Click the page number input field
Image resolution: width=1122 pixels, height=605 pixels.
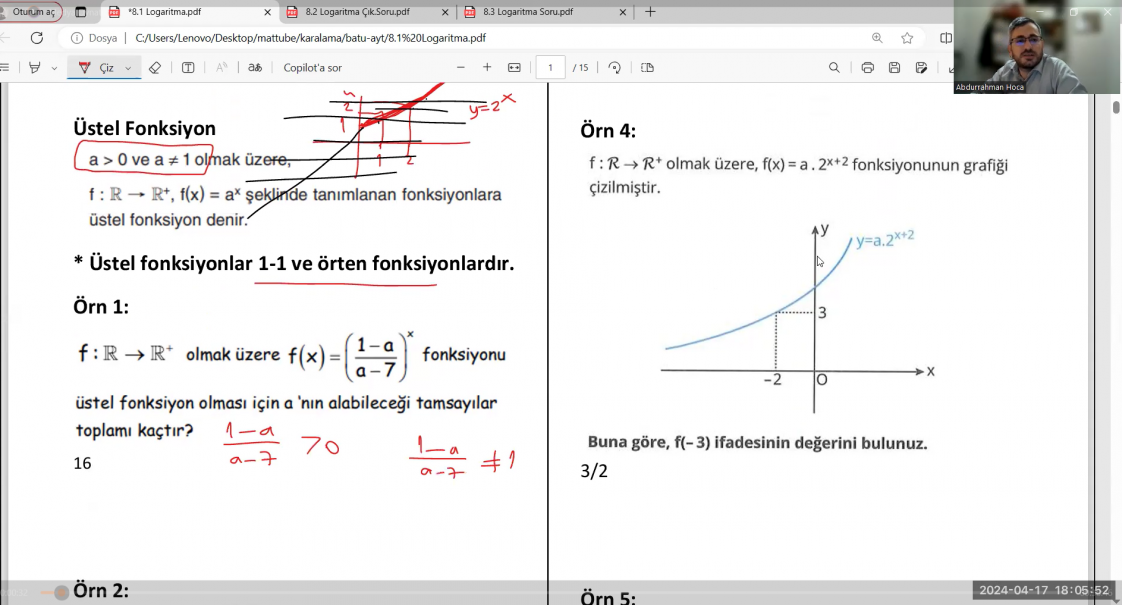coord(551,67)
